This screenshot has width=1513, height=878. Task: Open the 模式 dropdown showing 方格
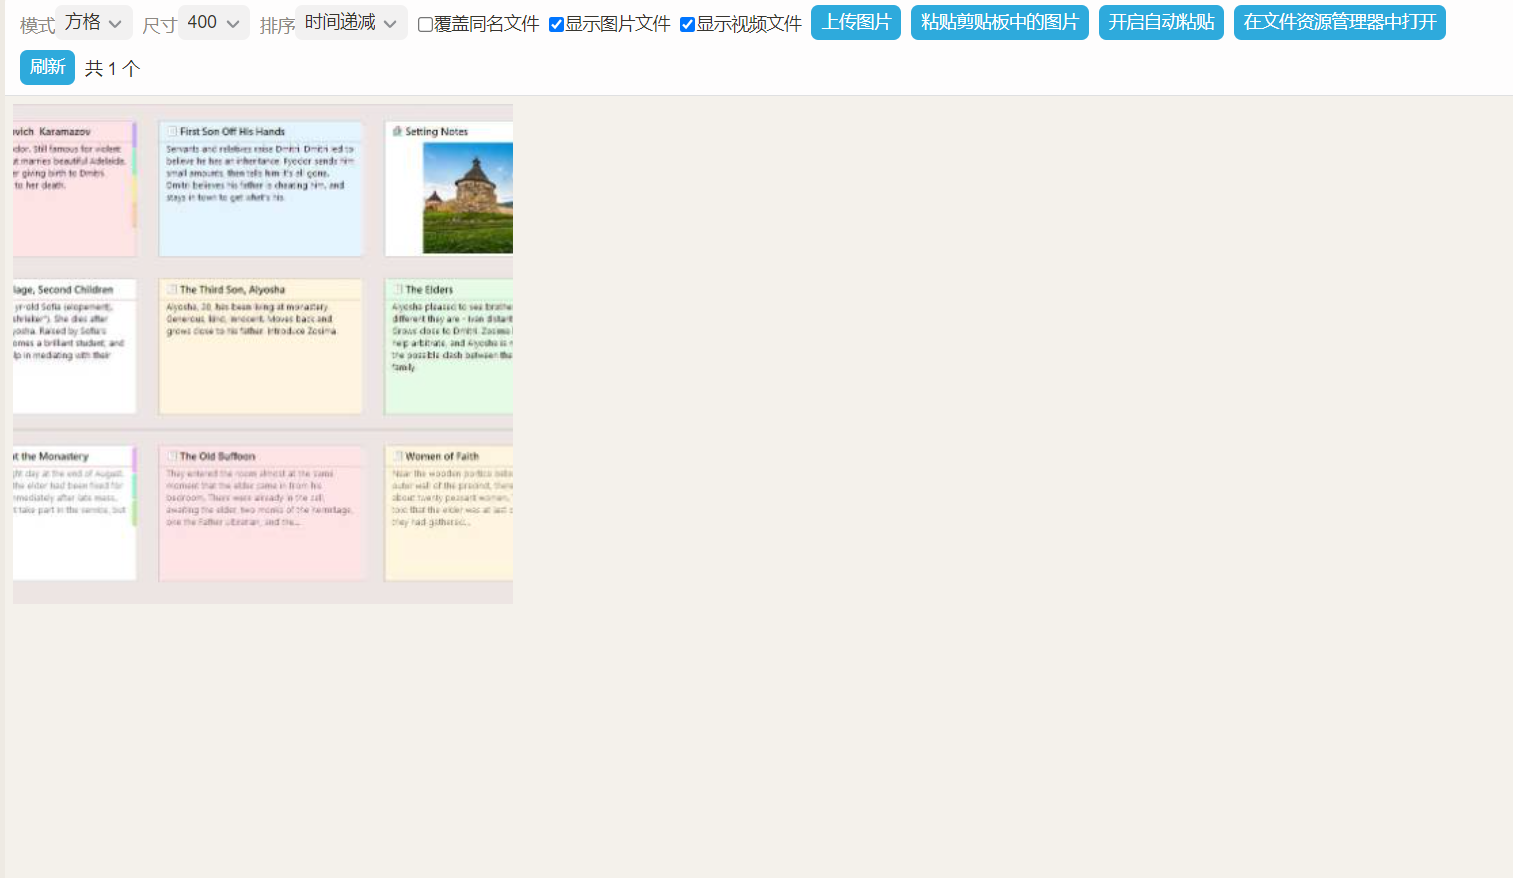pyautogui.click(x=94, y=23)
